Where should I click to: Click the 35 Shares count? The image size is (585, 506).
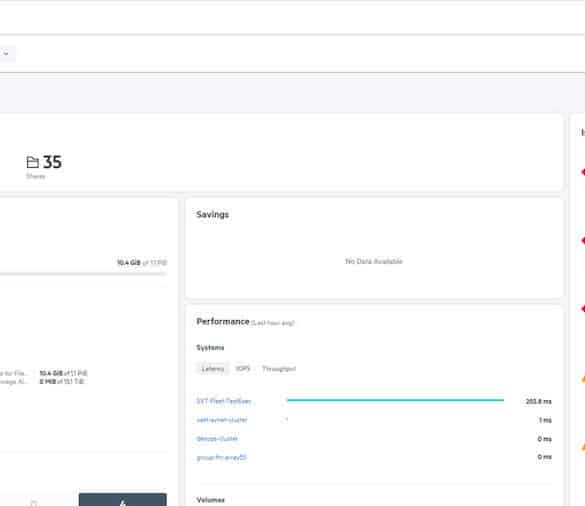click(x=52, y=162)
